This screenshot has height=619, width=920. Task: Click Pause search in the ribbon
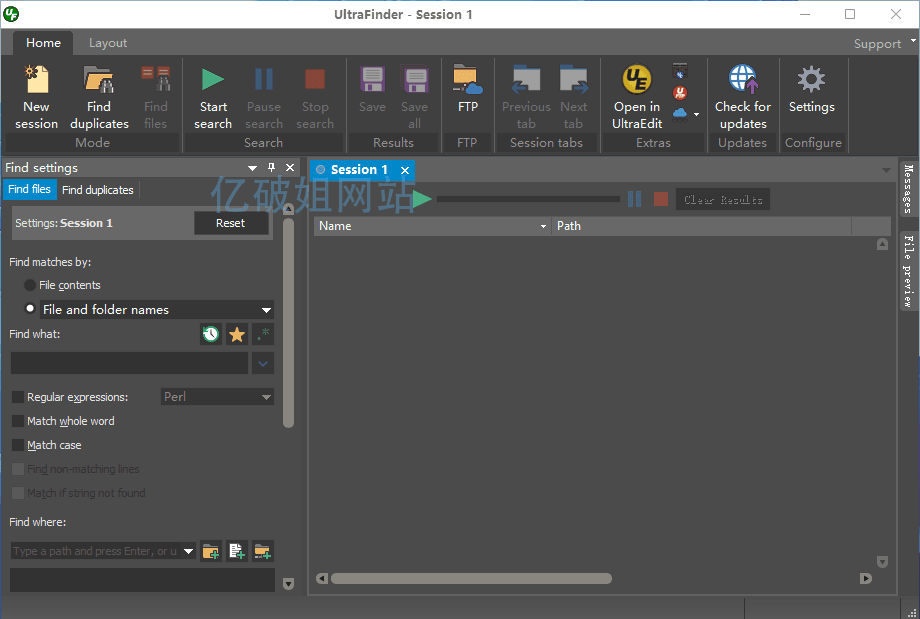[264, 97]
